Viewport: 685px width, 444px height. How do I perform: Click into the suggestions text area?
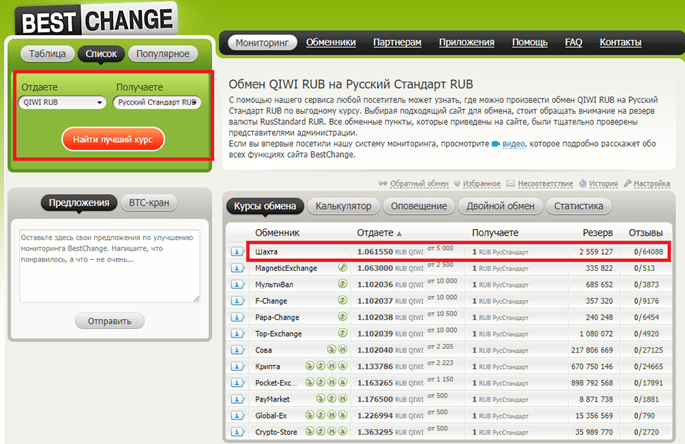pyautogui.click(x=110, y=266)
